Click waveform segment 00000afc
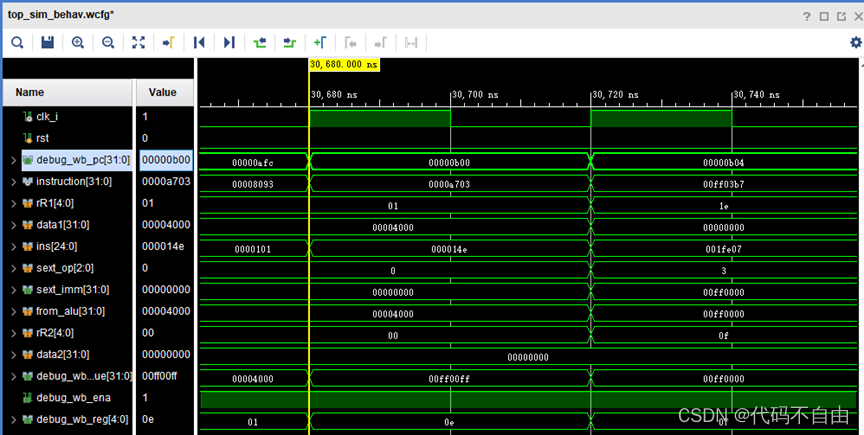 (x=252, y=163)
